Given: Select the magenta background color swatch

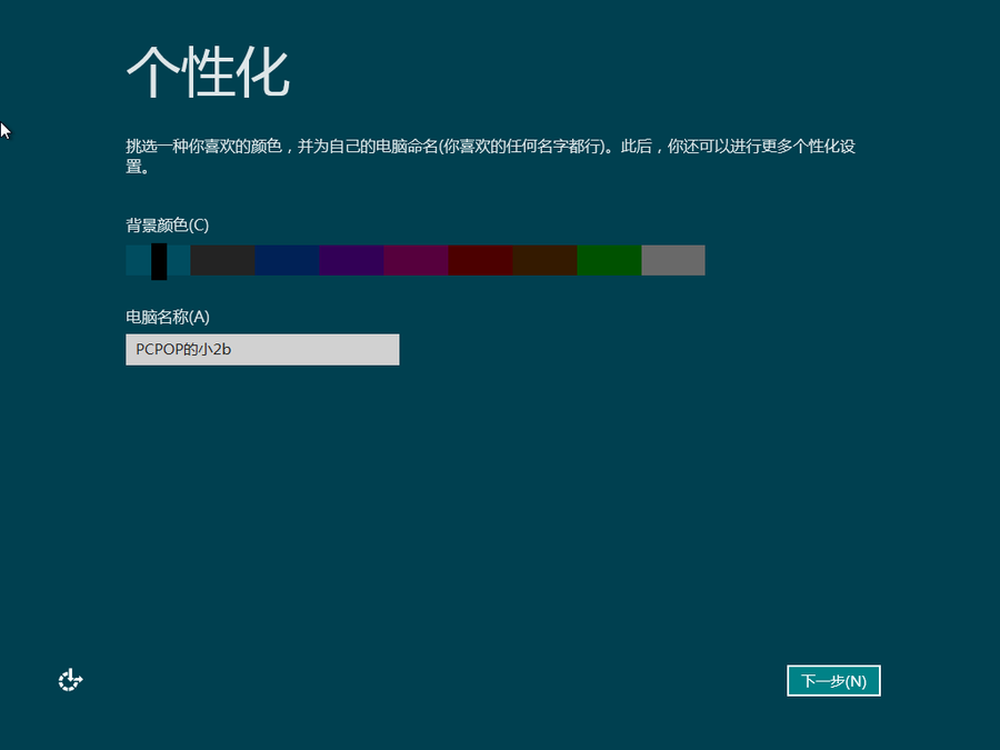Looking at the screenshot, I should tap(415, 260).
